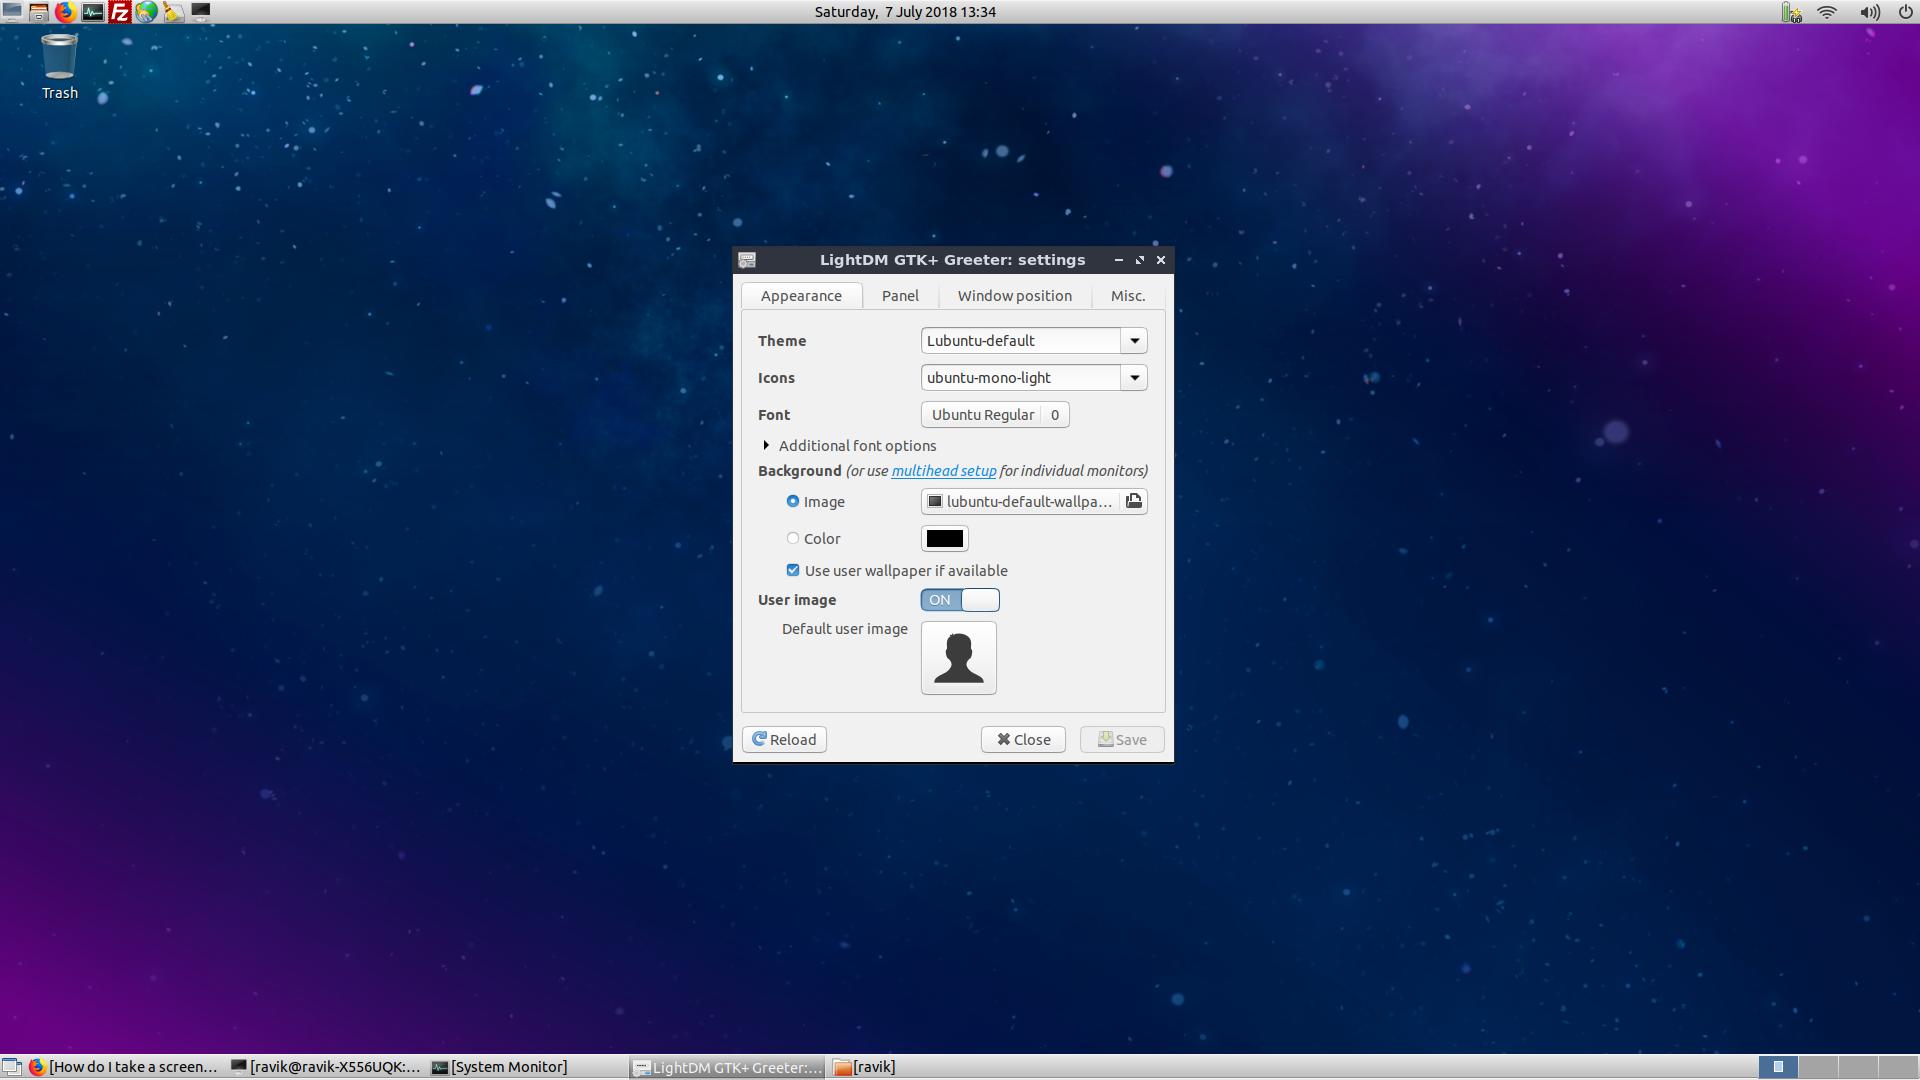
Task: Expand Additional font options
Action: coord(766,445)
